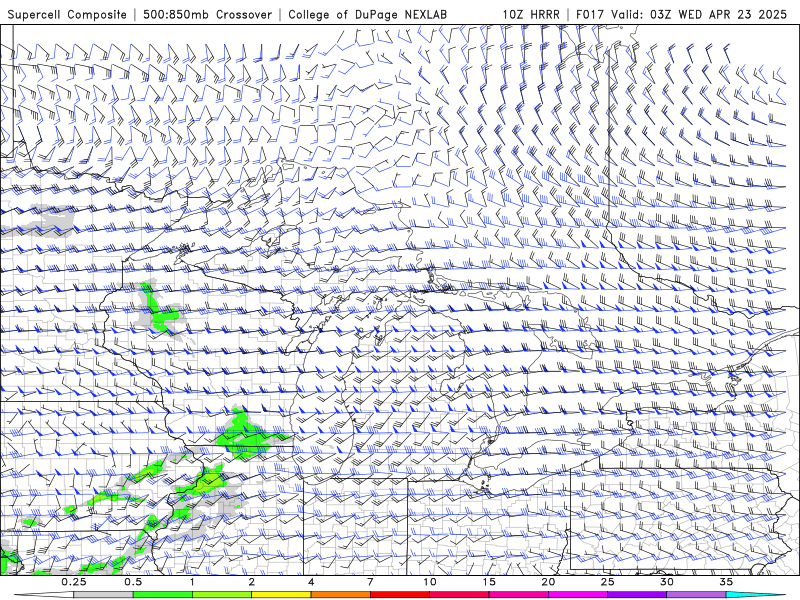Select the magenta 20–25 color bar segment
Image resolution: width=800 pixels, height=600 pixels.
(578, 595)
